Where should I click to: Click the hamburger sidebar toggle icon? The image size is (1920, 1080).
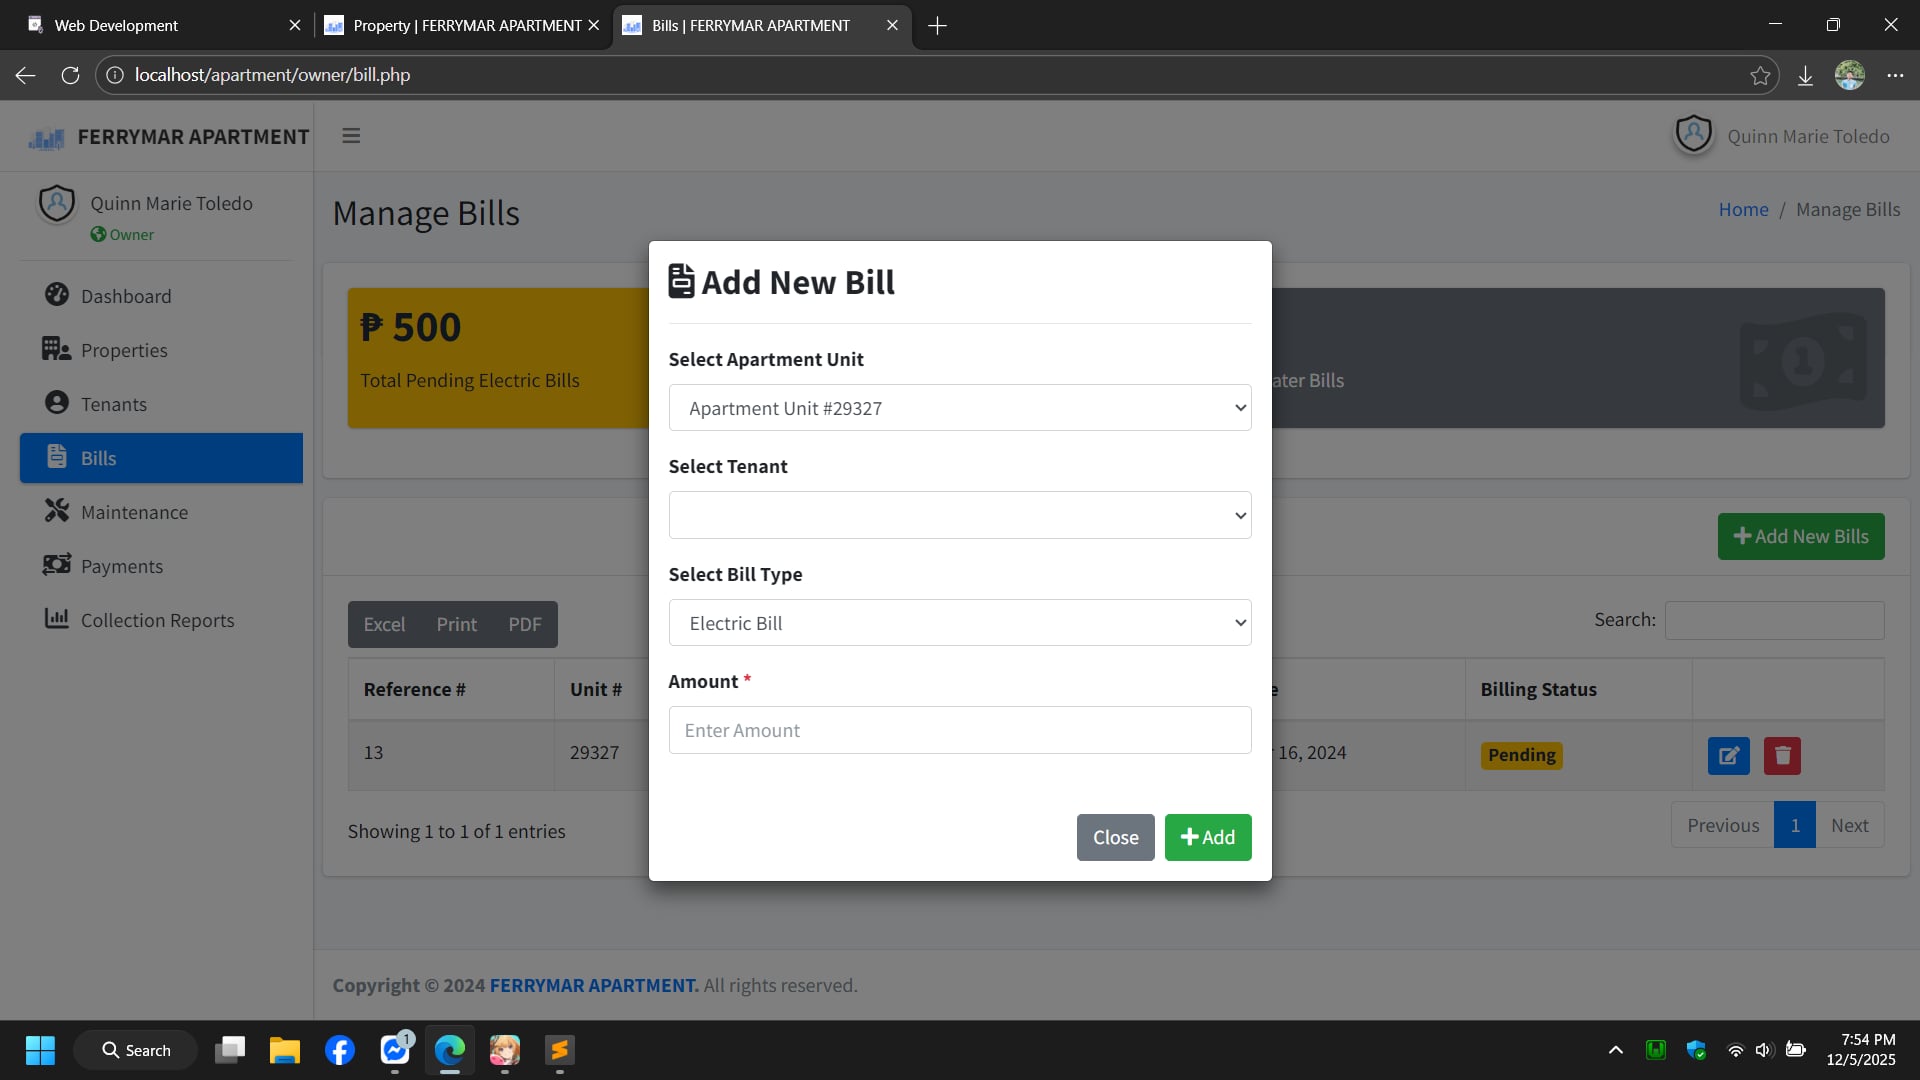[351, 136]
